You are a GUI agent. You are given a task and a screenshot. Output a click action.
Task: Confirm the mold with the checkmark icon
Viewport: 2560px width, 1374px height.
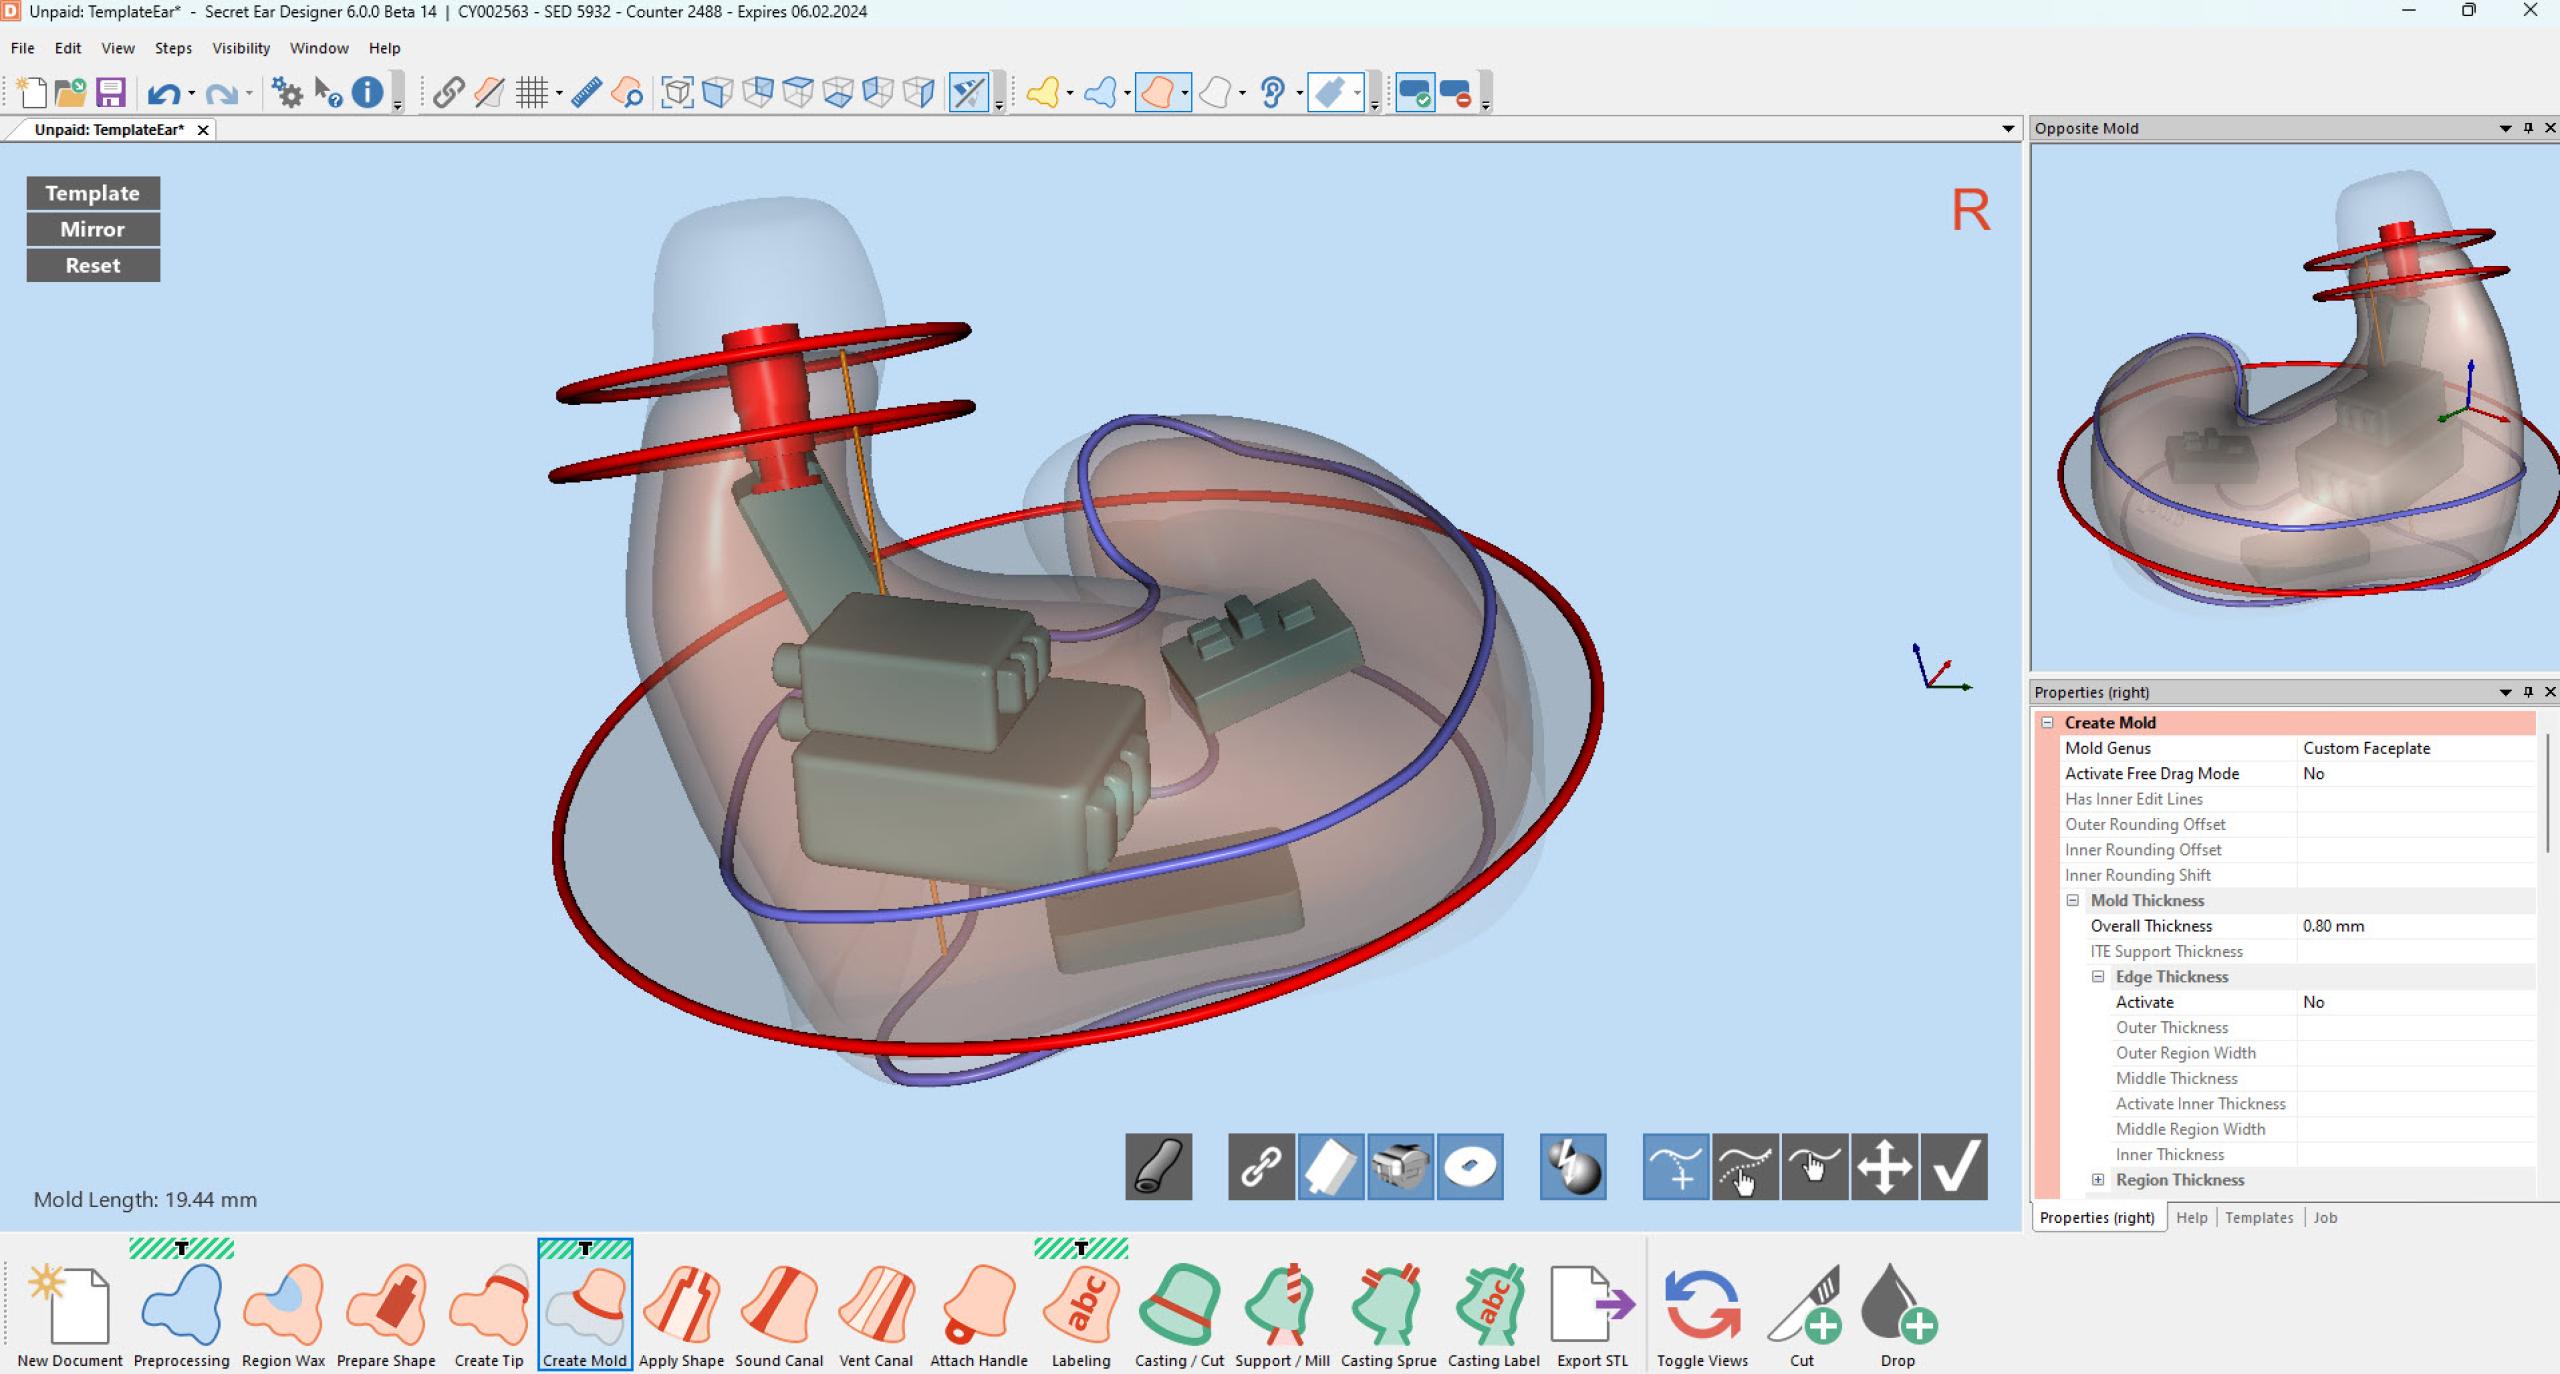(x=1955, y=1166)
